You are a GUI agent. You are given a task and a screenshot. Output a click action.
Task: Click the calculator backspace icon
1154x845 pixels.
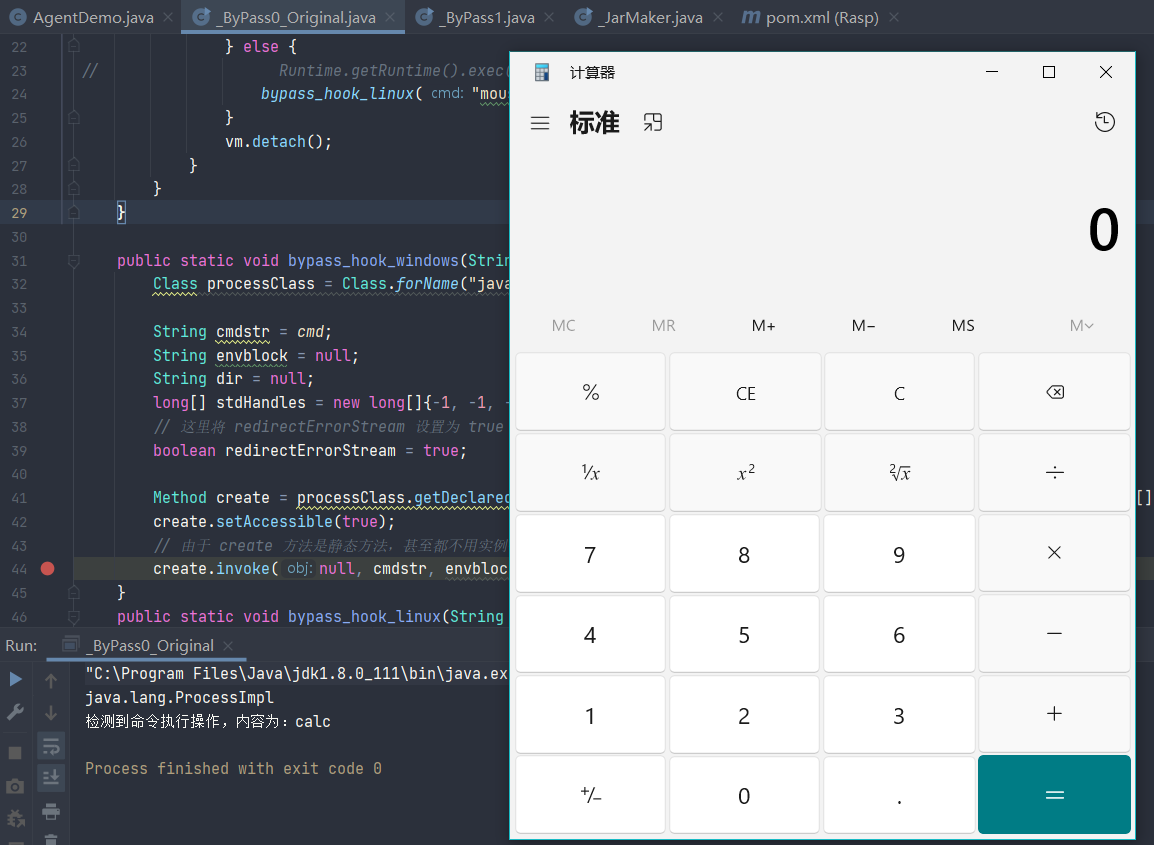coord(1054,393)
